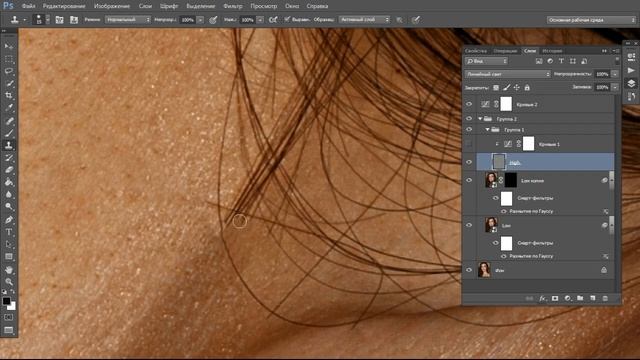Image resolution: width=640 pixels, height=360 pixels.
Task: Select the Dodge tool
Action: click(x=9, y=207)
